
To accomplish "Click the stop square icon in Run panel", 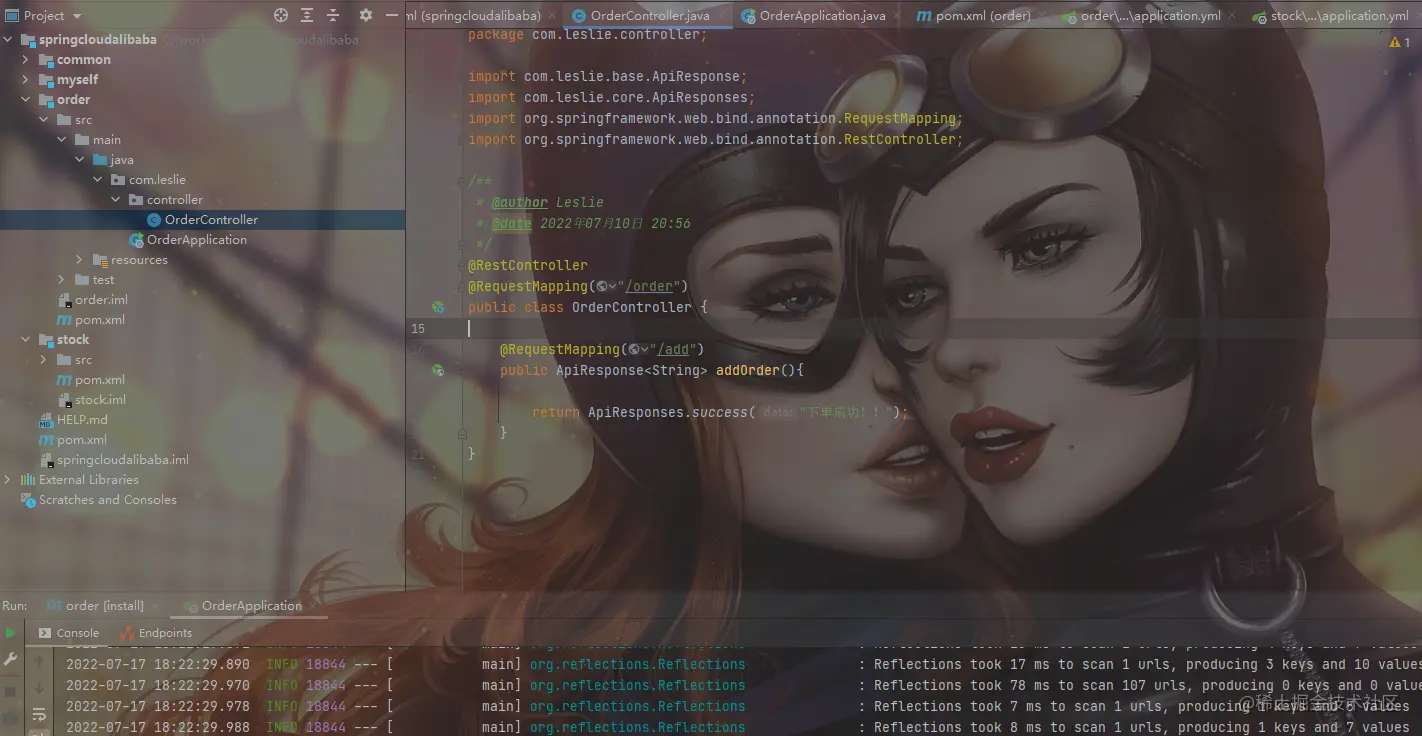I will (x=10, y=691).
